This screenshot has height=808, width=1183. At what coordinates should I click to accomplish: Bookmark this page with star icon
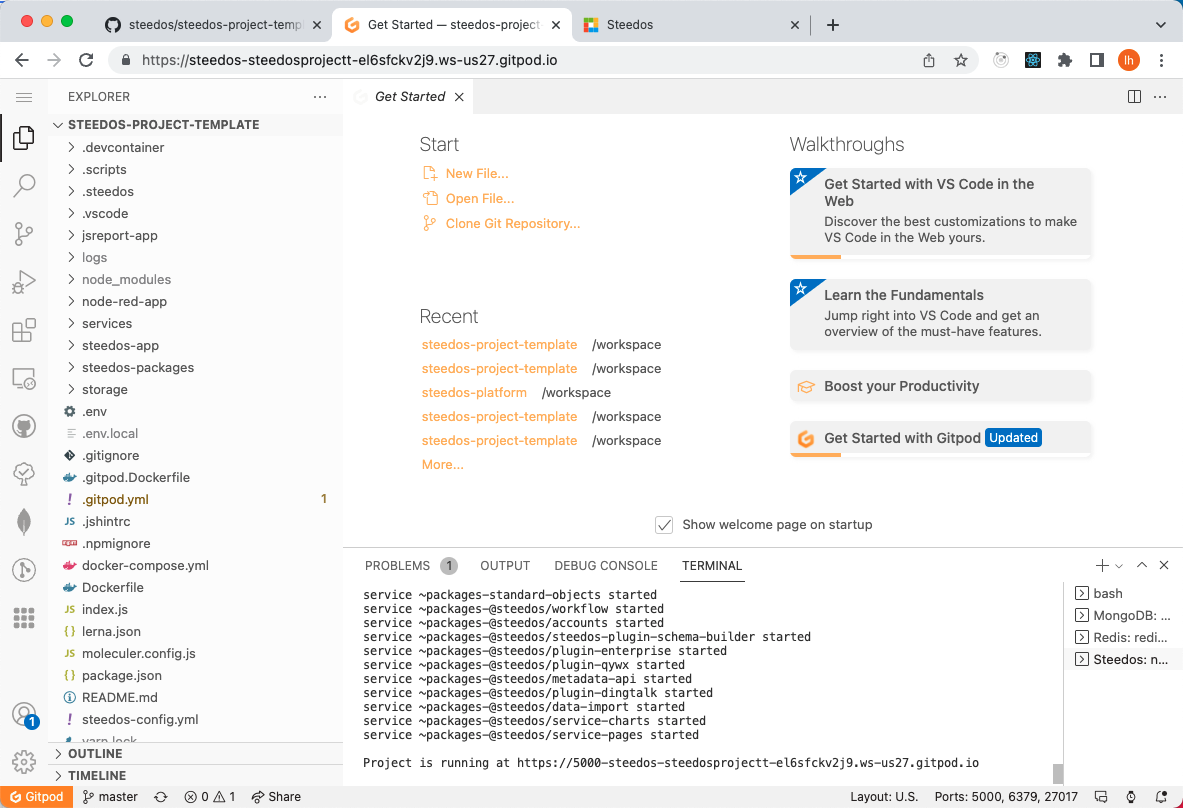960,60
